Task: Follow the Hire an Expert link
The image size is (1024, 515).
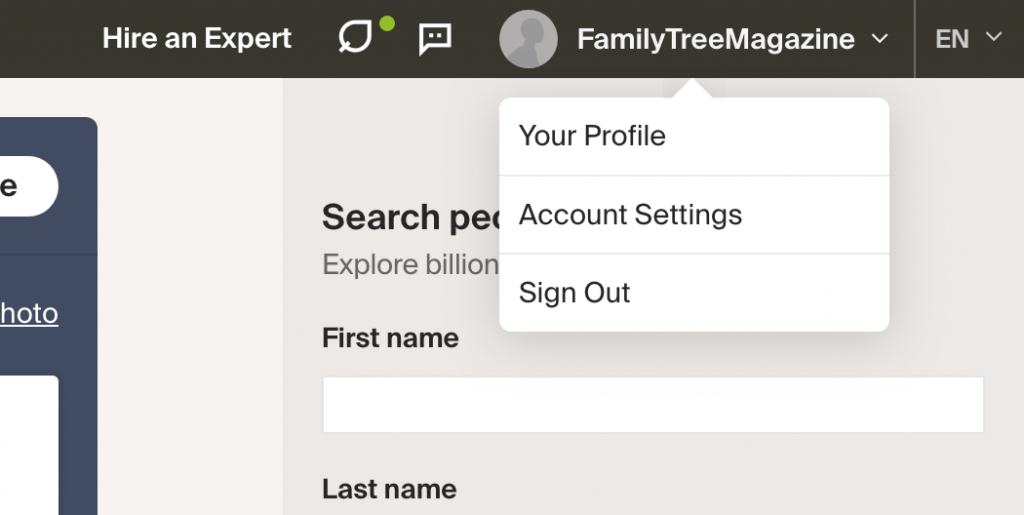Action: point(197,39)
